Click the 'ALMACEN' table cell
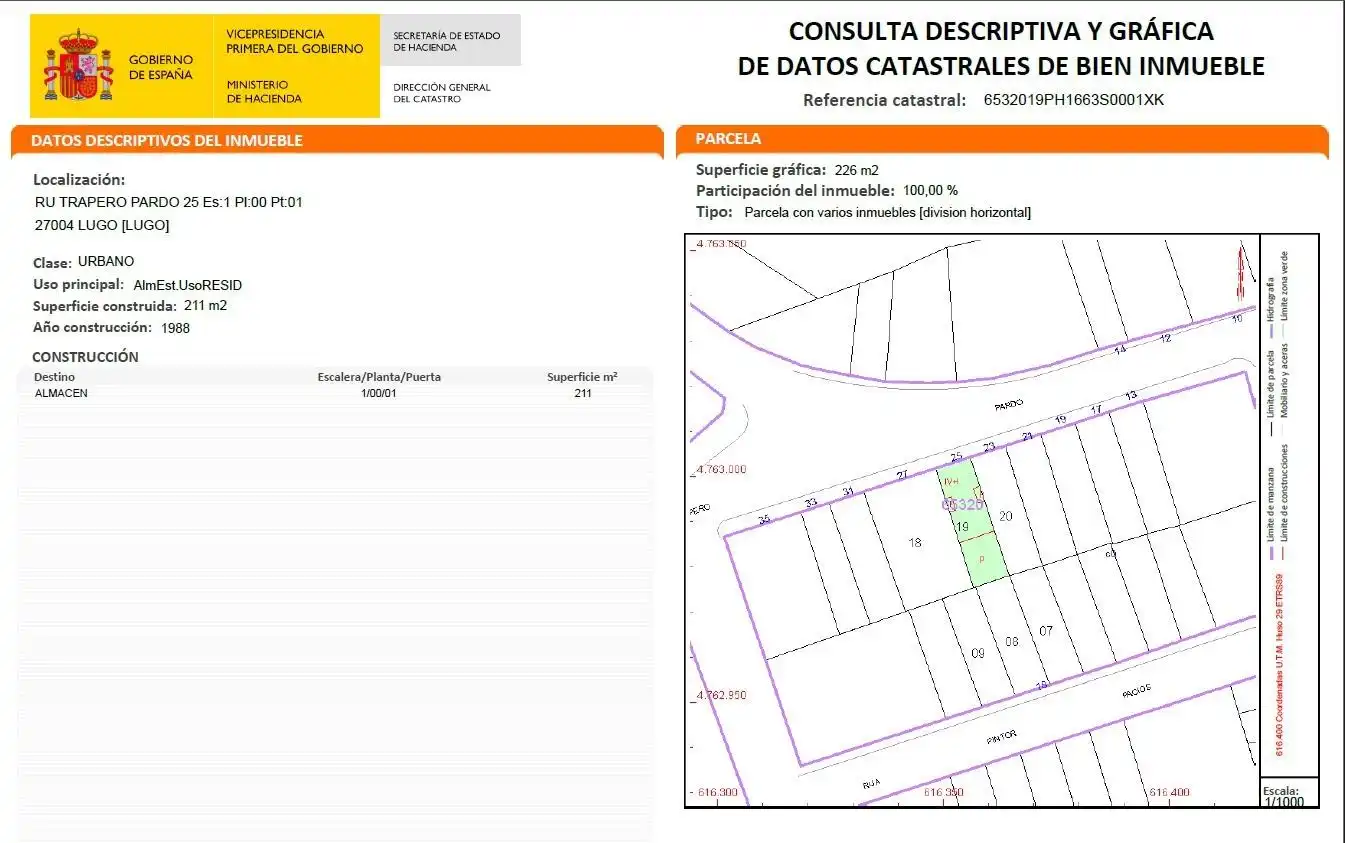Screen dimensions: 1345x843 [61, 394]
